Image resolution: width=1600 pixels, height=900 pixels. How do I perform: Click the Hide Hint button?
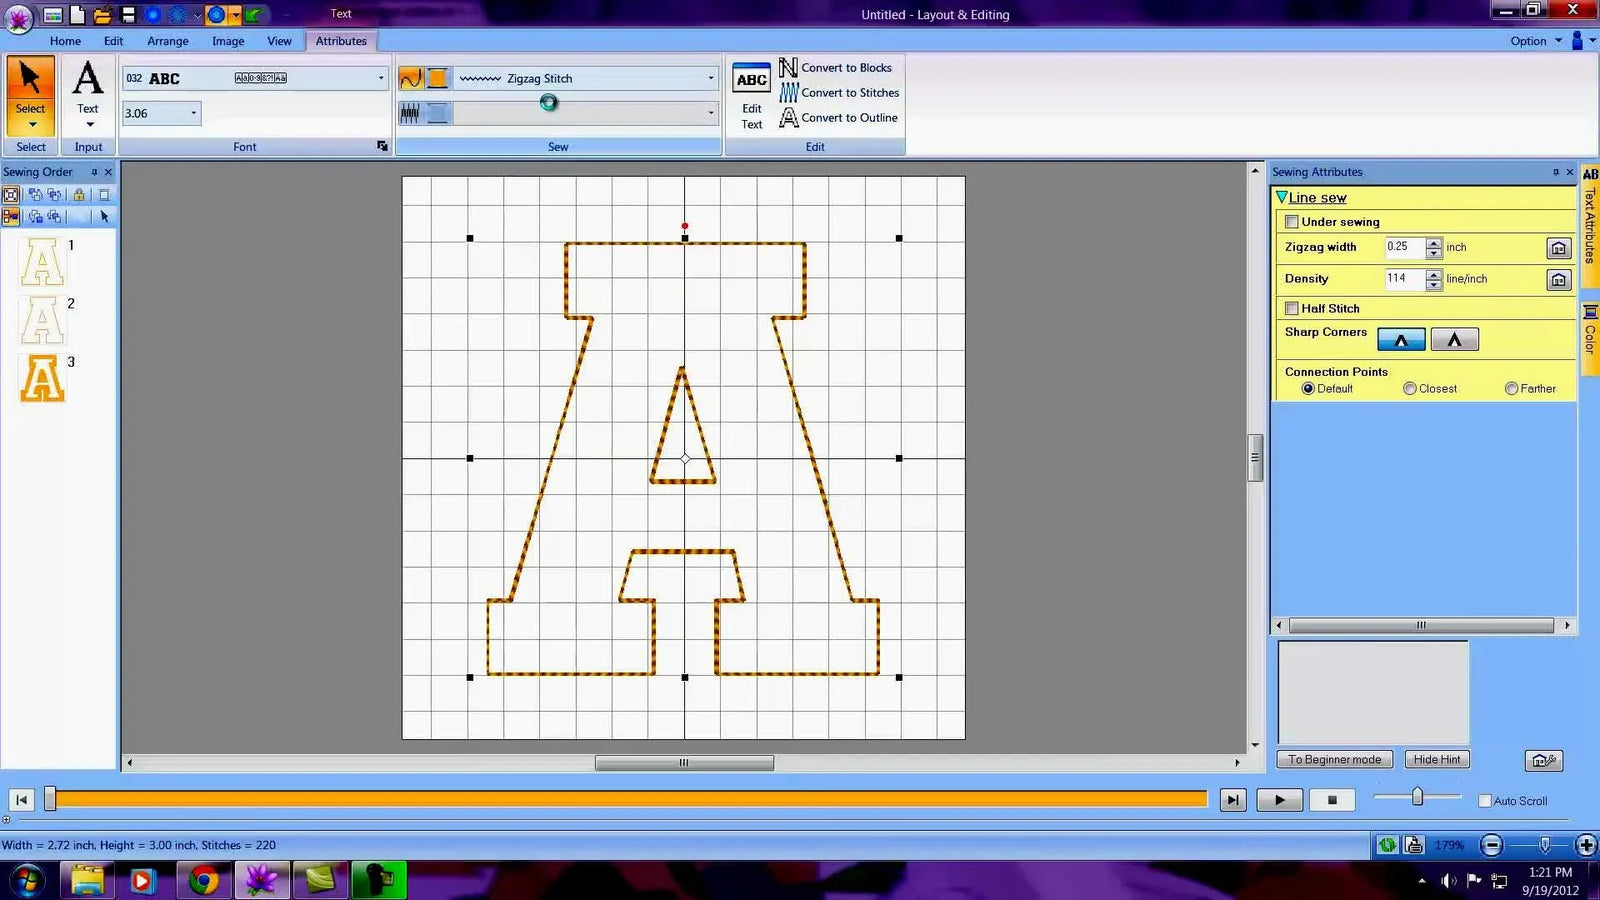pos(1437,759)
